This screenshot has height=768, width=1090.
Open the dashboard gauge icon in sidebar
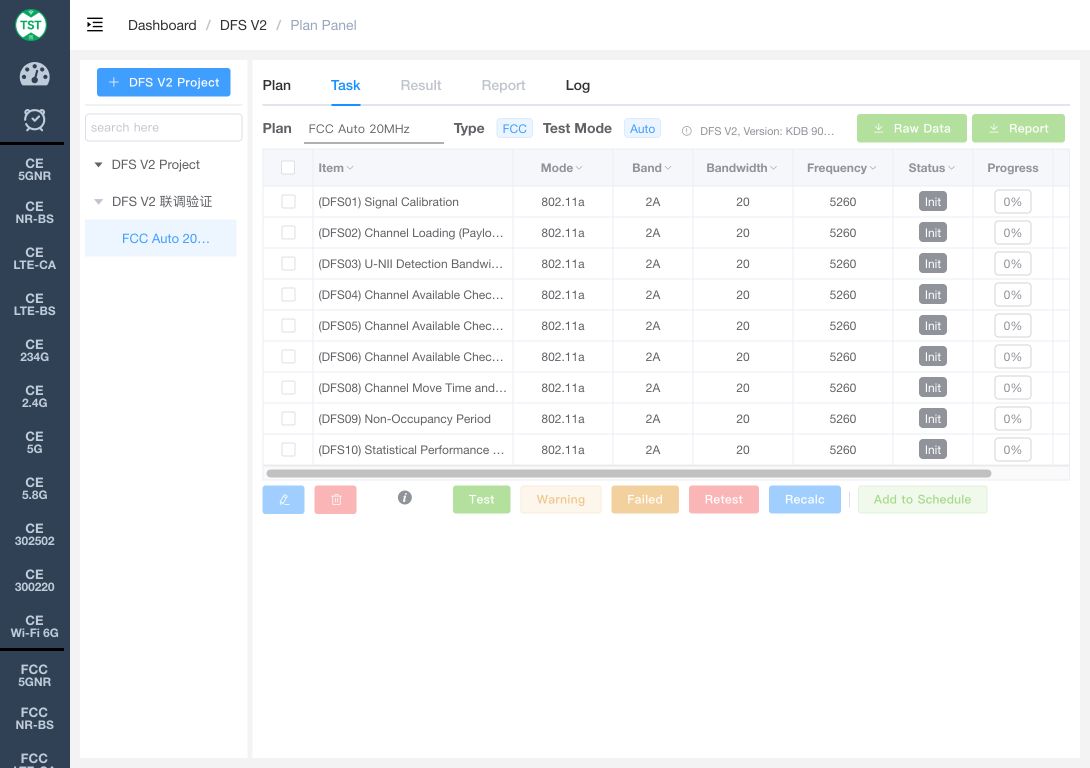click(34, 74)
